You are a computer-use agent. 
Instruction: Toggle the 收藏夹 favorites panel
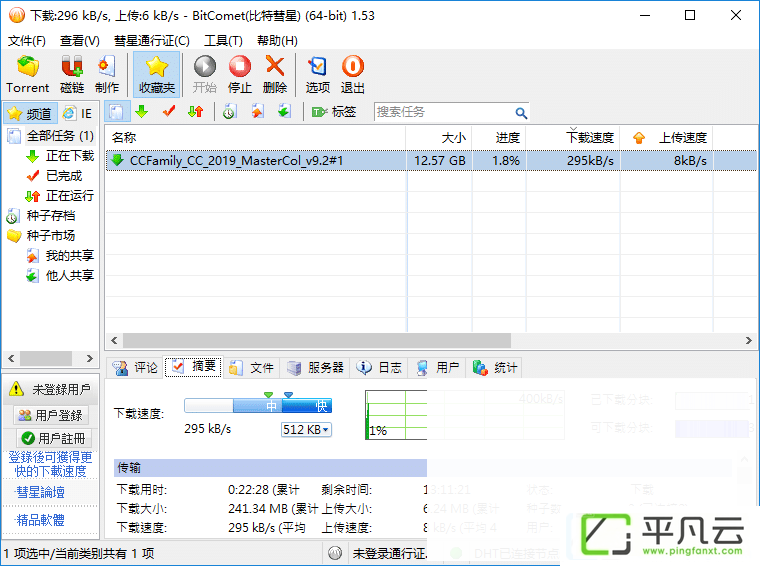(x=157, y=75)
